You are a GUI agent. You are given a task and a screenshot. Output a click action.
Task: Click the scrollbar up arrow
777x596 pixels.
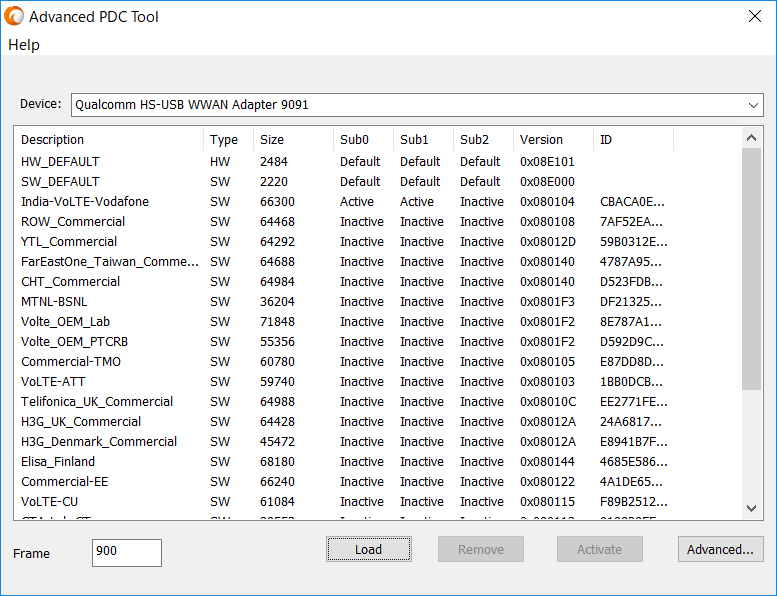click(x=753, y=137)
